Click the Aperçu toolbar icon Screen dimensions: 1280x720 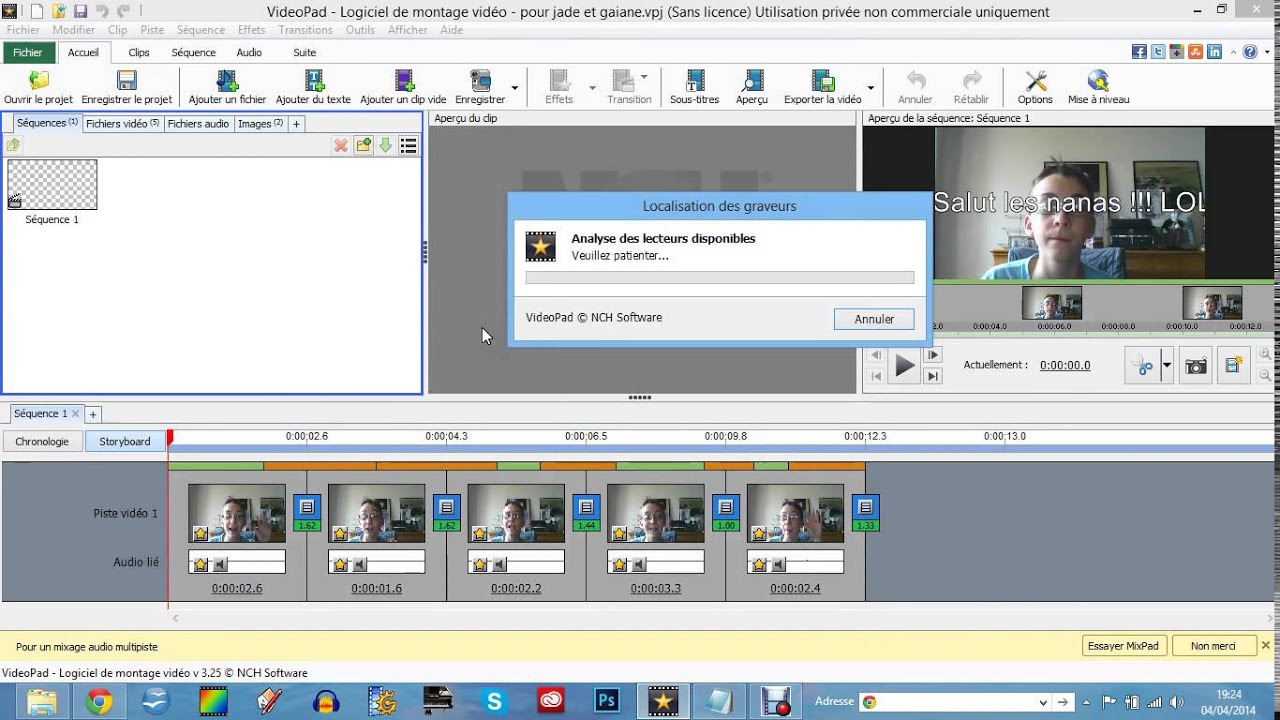752,88
